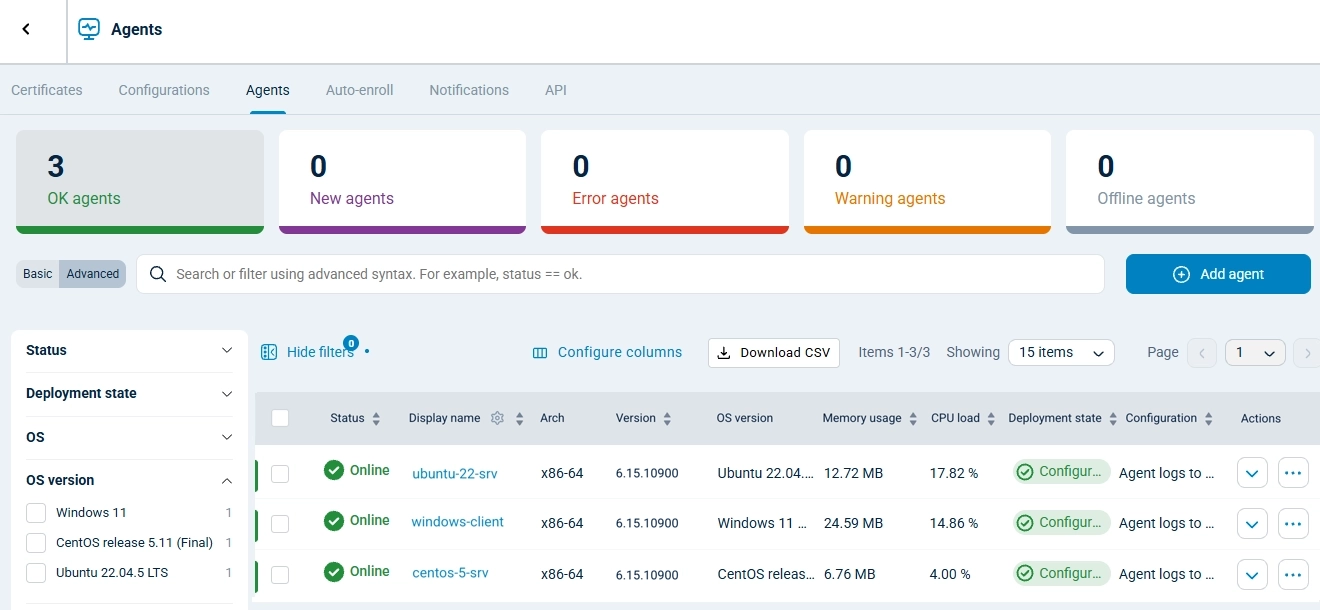This screenshot has height=610, width=1320.
Task: Sort by Display name column arrows
Action: 520,419
